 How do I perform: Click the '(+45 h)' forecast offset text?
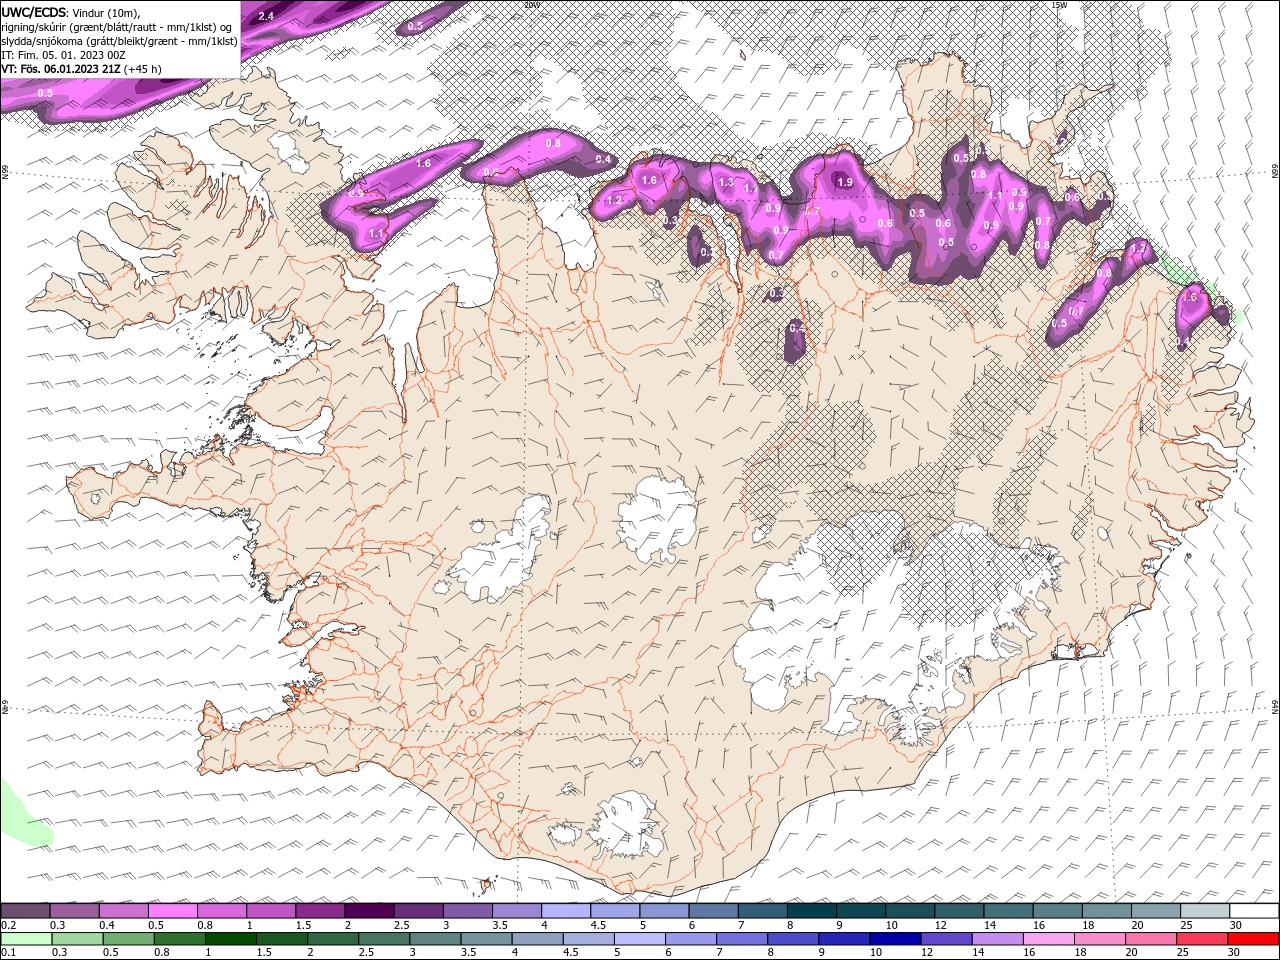click(x=144, y=69)
